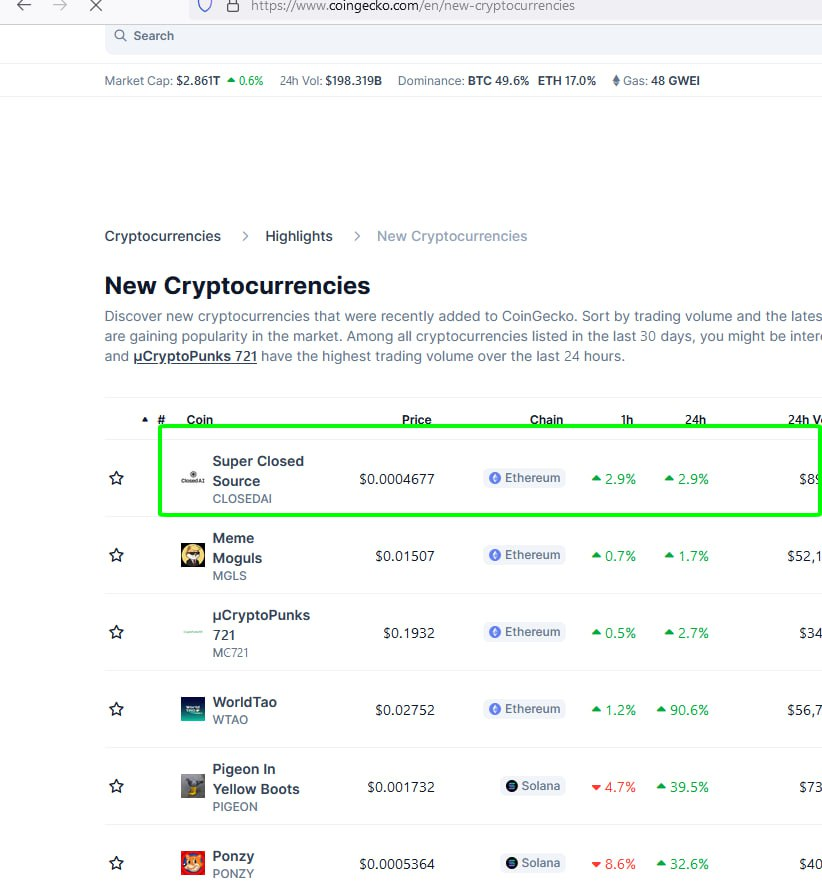Click the $0.0005364 price cell

click(x=397, y=864)
